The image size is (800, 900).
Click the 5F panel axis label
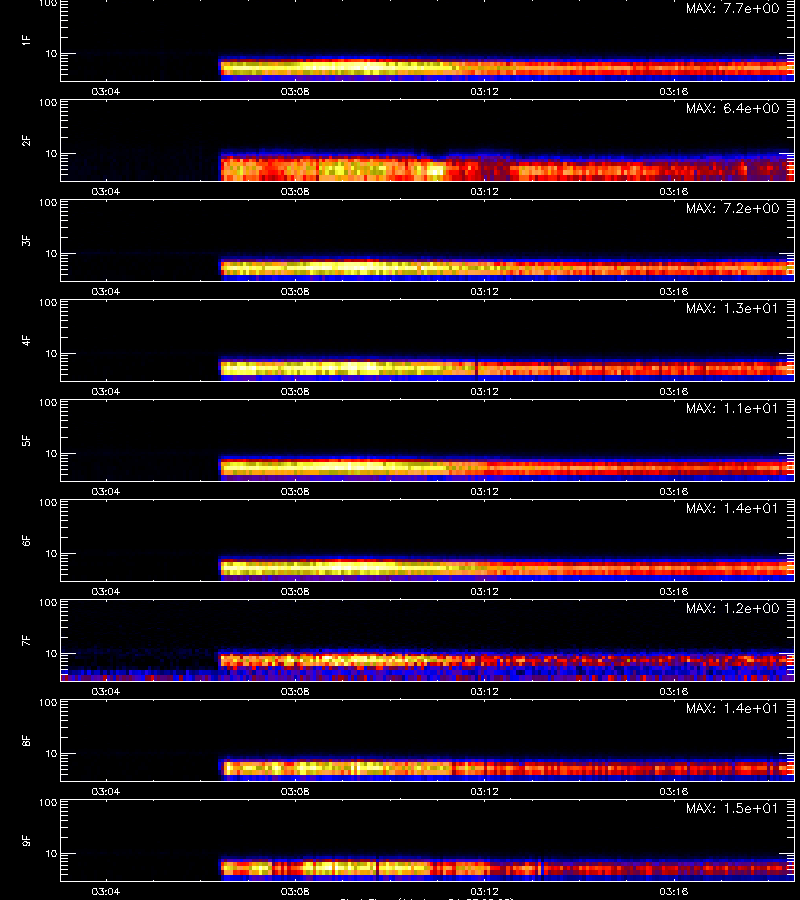coord(26,441)
